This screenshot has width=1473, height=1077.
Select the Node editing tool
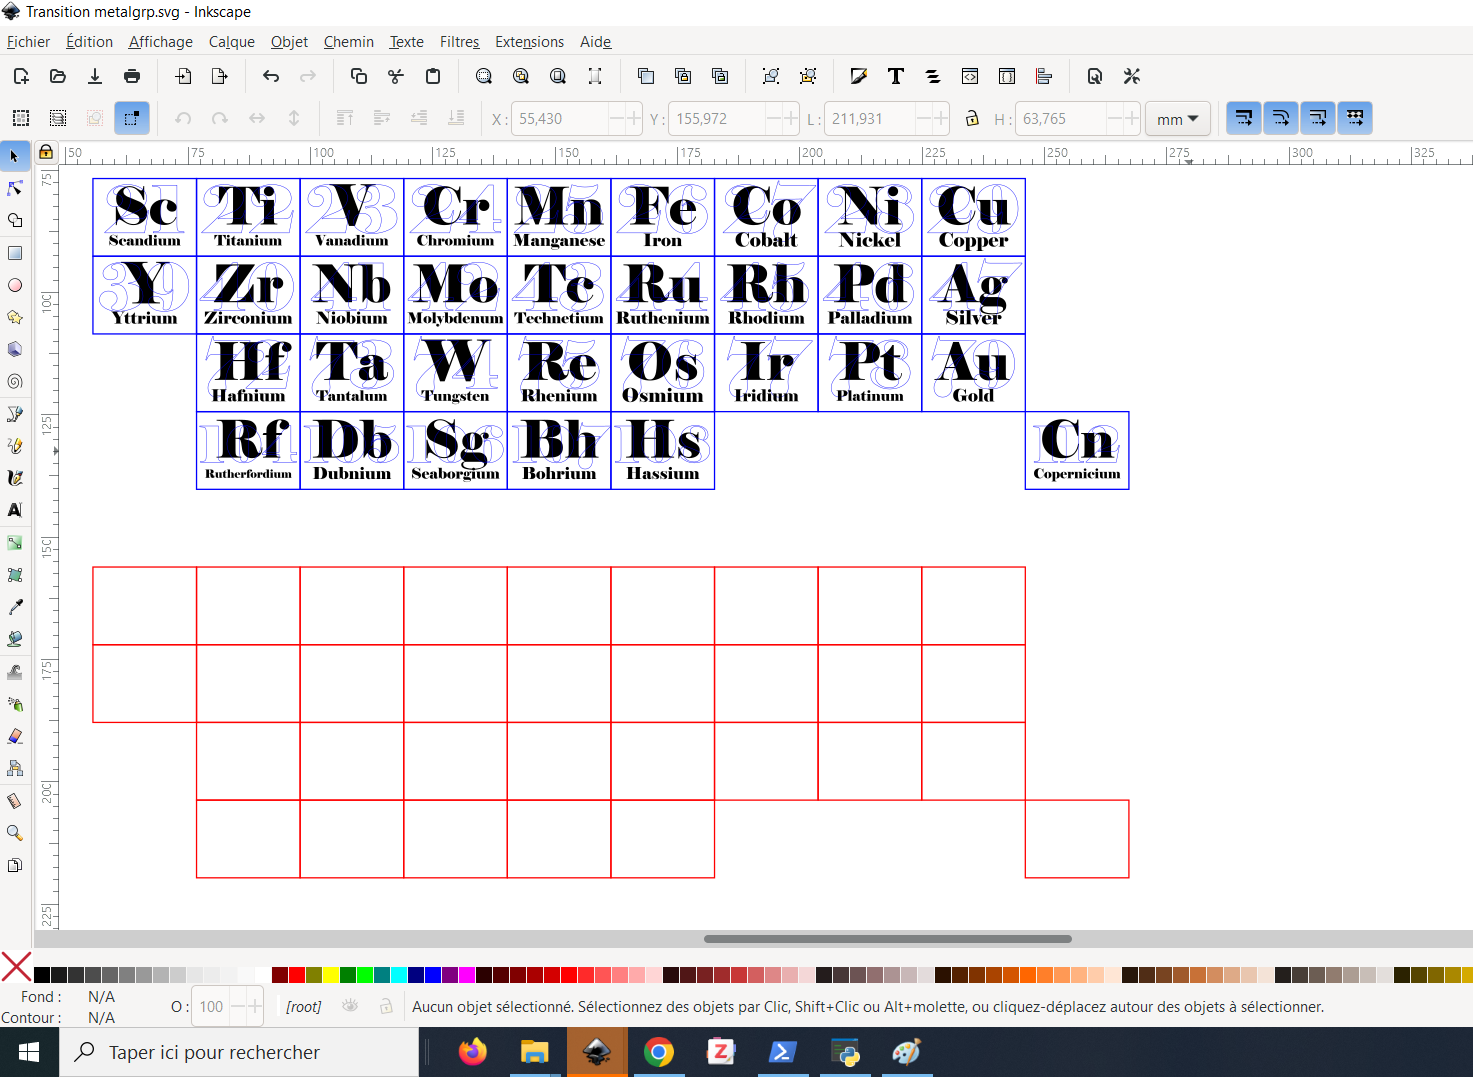(x=15, y=188)
